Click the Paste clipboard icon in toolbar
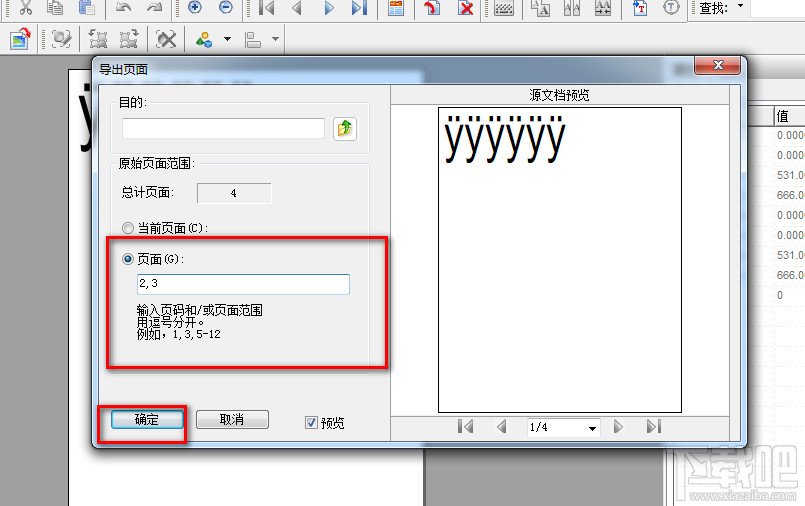Viewport: 805px width, 506px height. pyautogui.click(x=87, y=7)
